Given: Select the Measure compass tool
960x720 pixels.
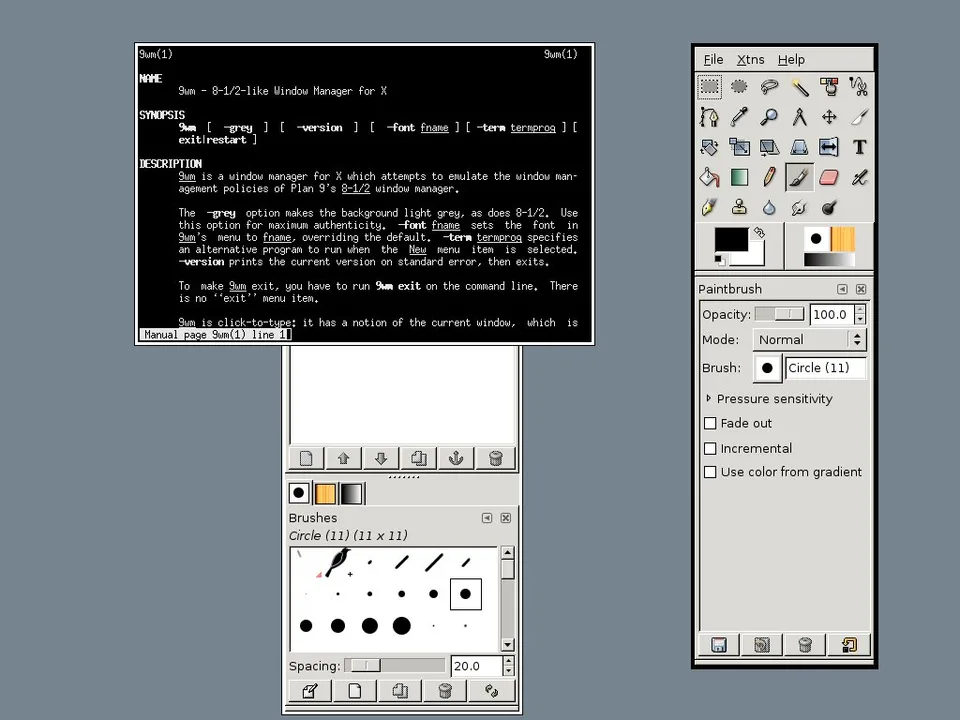Looking at the screenshot, I should click(800, 117).
